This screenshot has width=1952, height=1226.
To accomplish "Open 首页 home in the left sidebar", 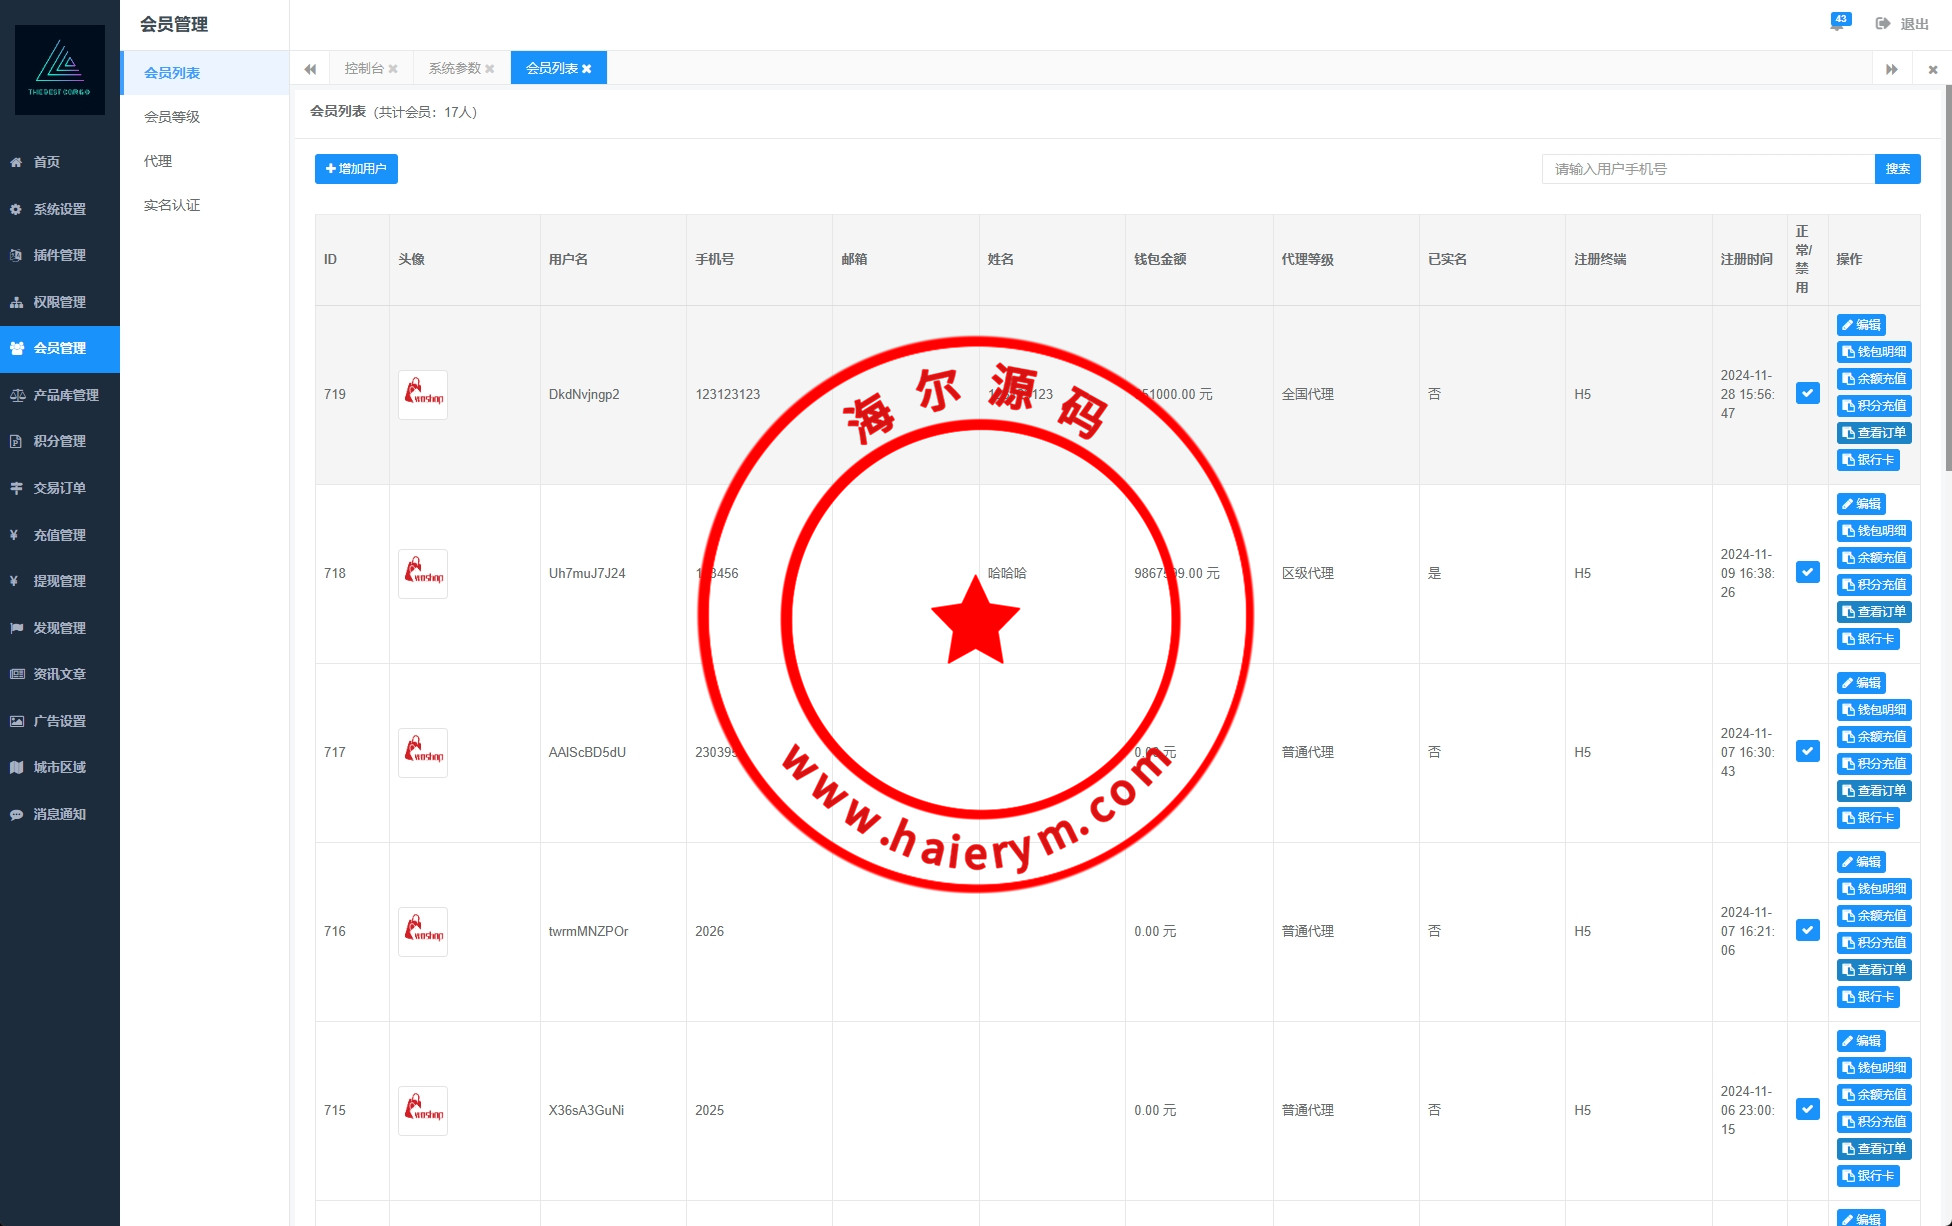I will (x=47, y=162).
